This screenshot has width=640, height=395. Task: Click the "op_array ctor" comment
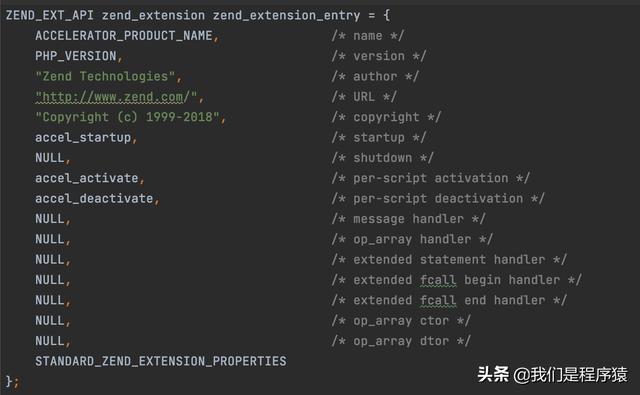click(401, 321)
